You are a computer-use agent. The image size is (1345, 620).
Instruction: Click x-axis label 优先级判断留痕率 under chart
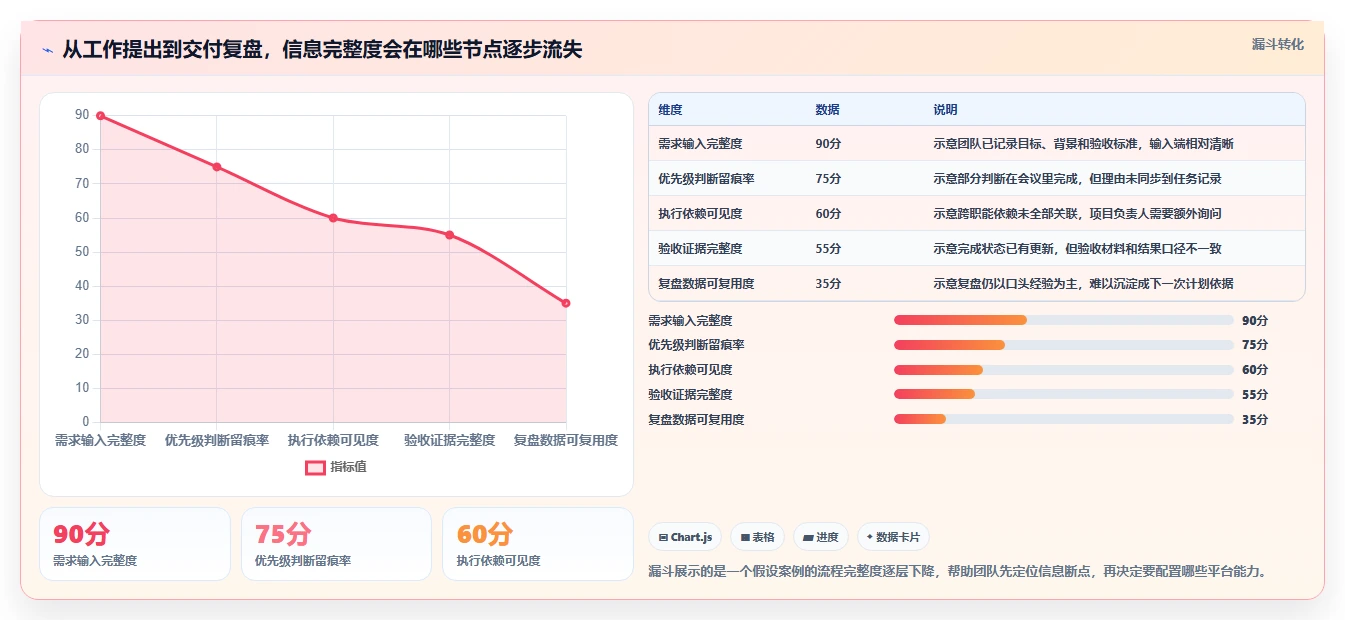tap(217, 440)
